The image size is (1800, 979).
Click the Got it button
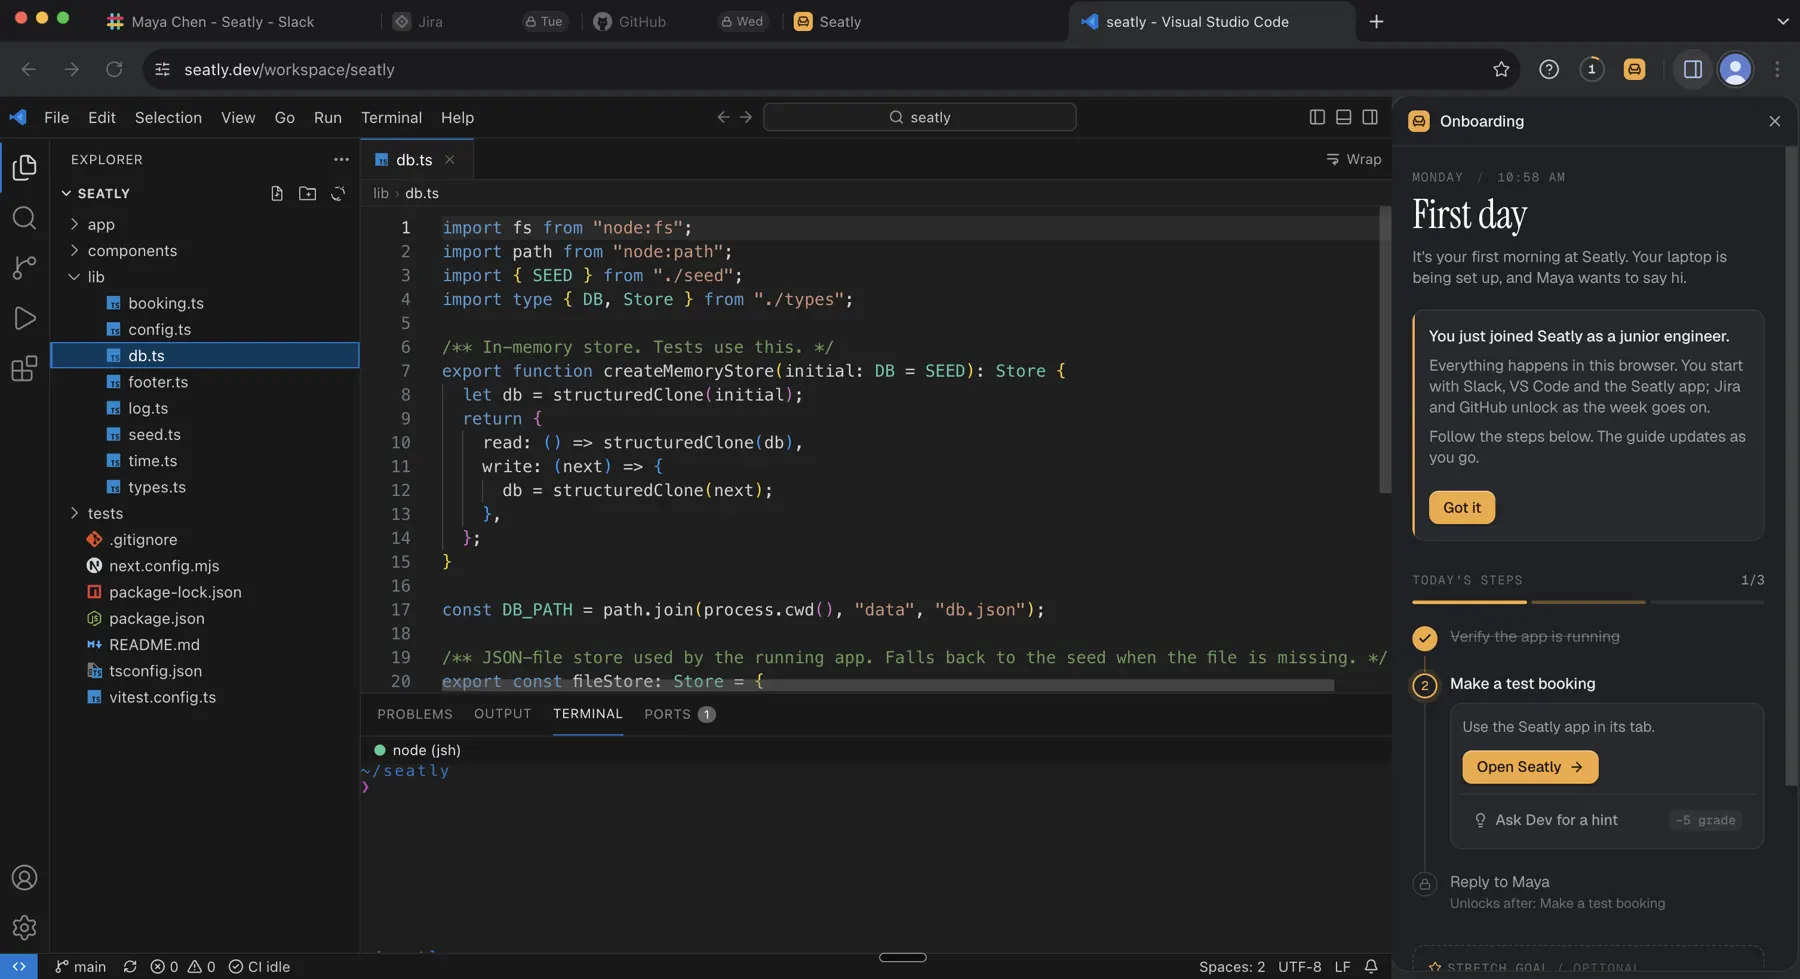1461,507
